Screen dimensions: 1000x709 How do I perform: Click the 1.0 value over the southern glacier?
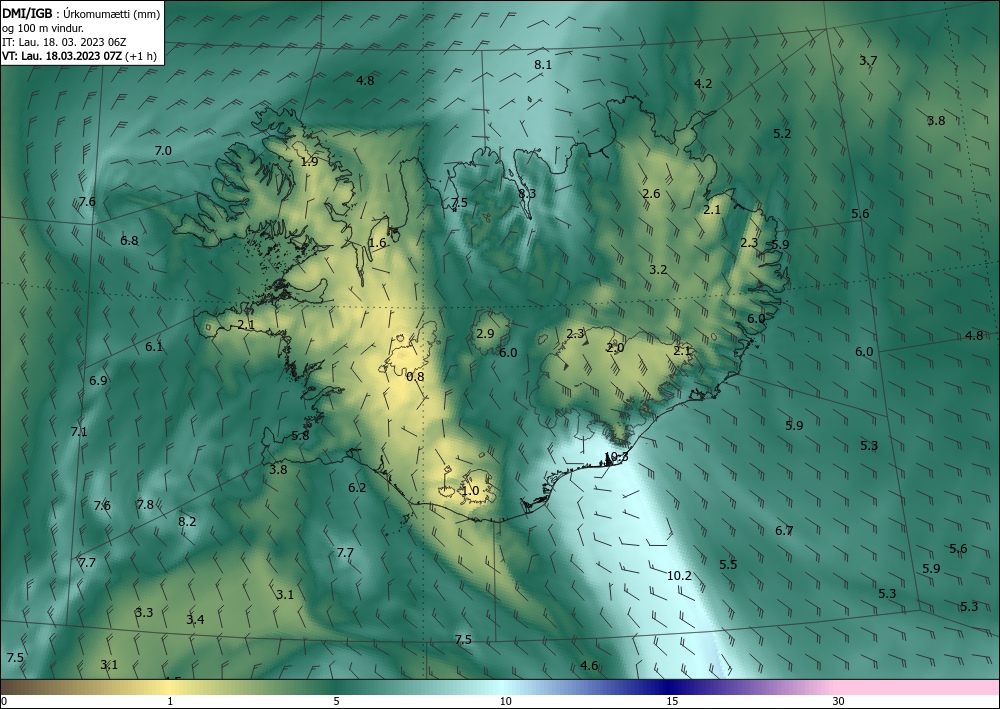470,490
